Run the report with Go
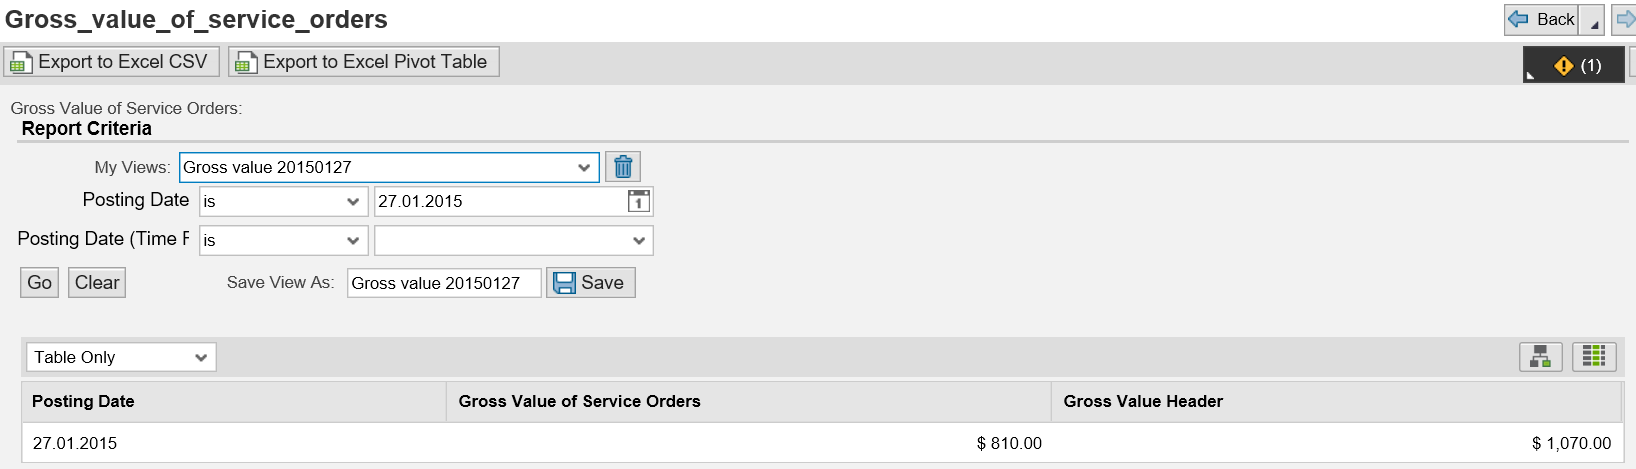1636x469 pixels. (40, 283)
